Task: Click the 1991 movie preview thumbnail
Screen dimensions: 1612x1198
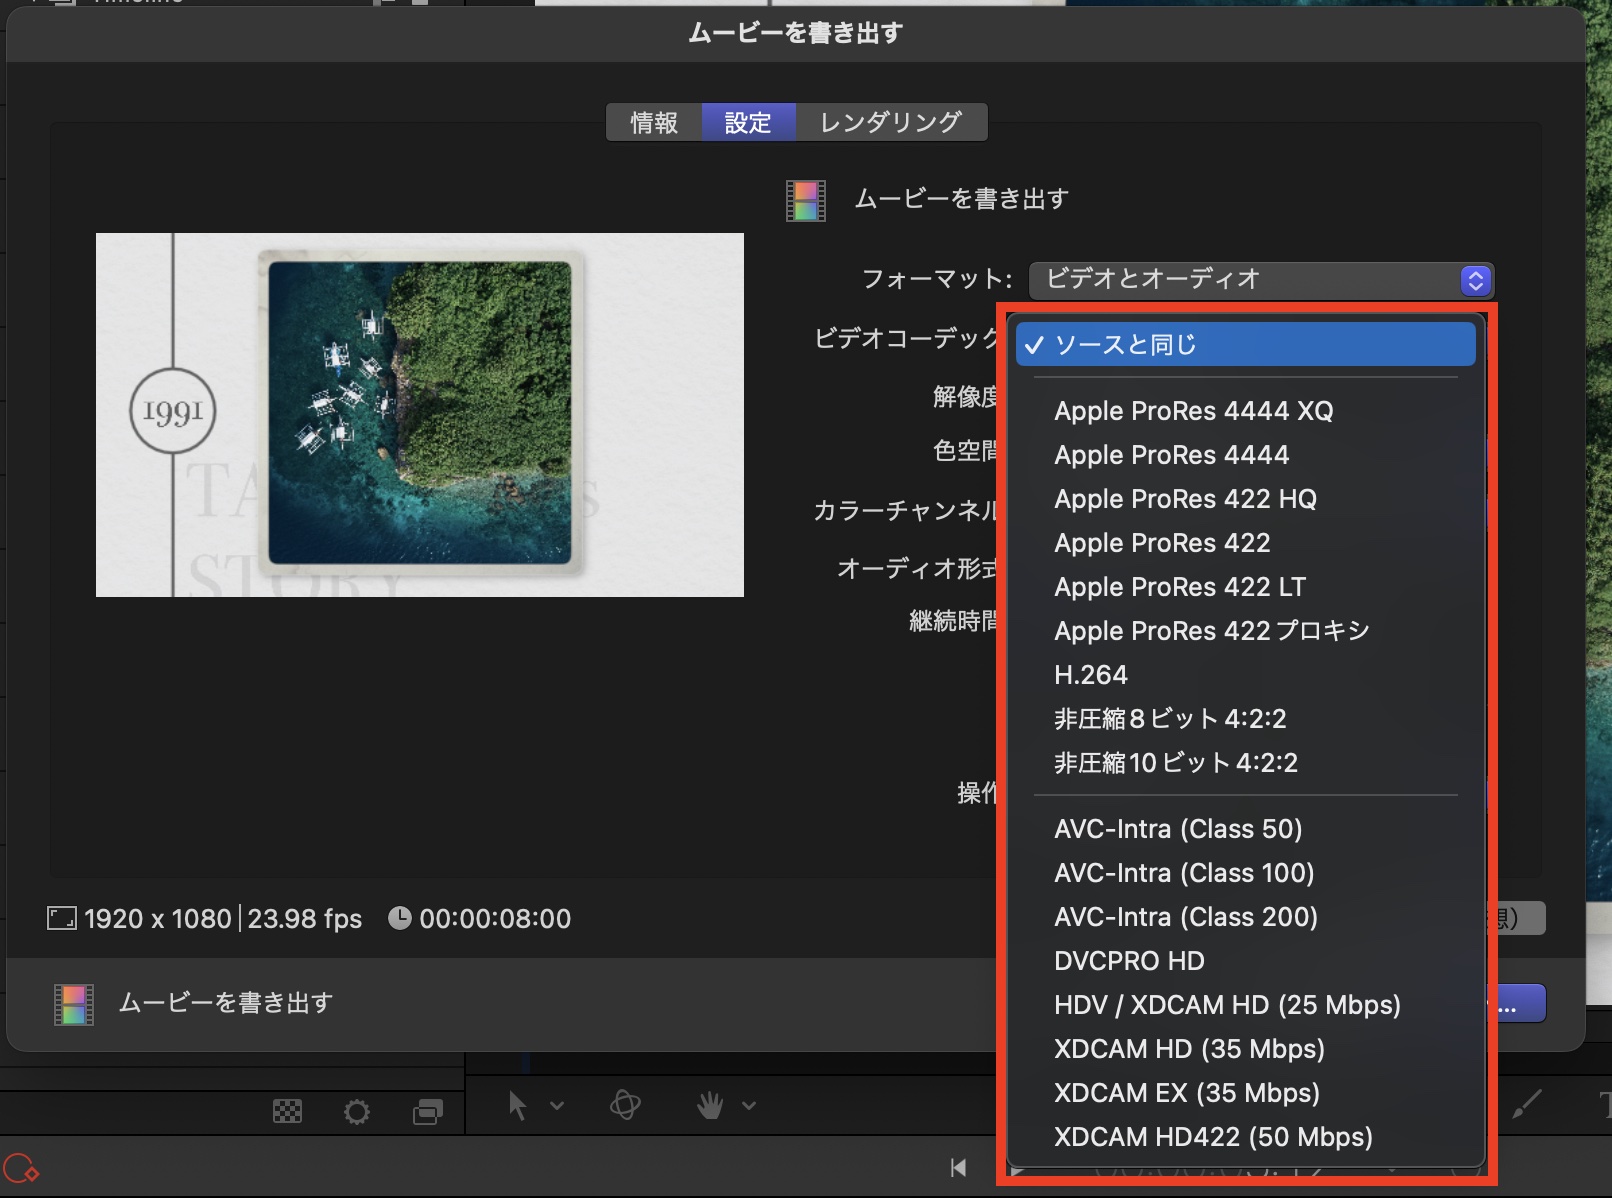Action: click(419, 415)
